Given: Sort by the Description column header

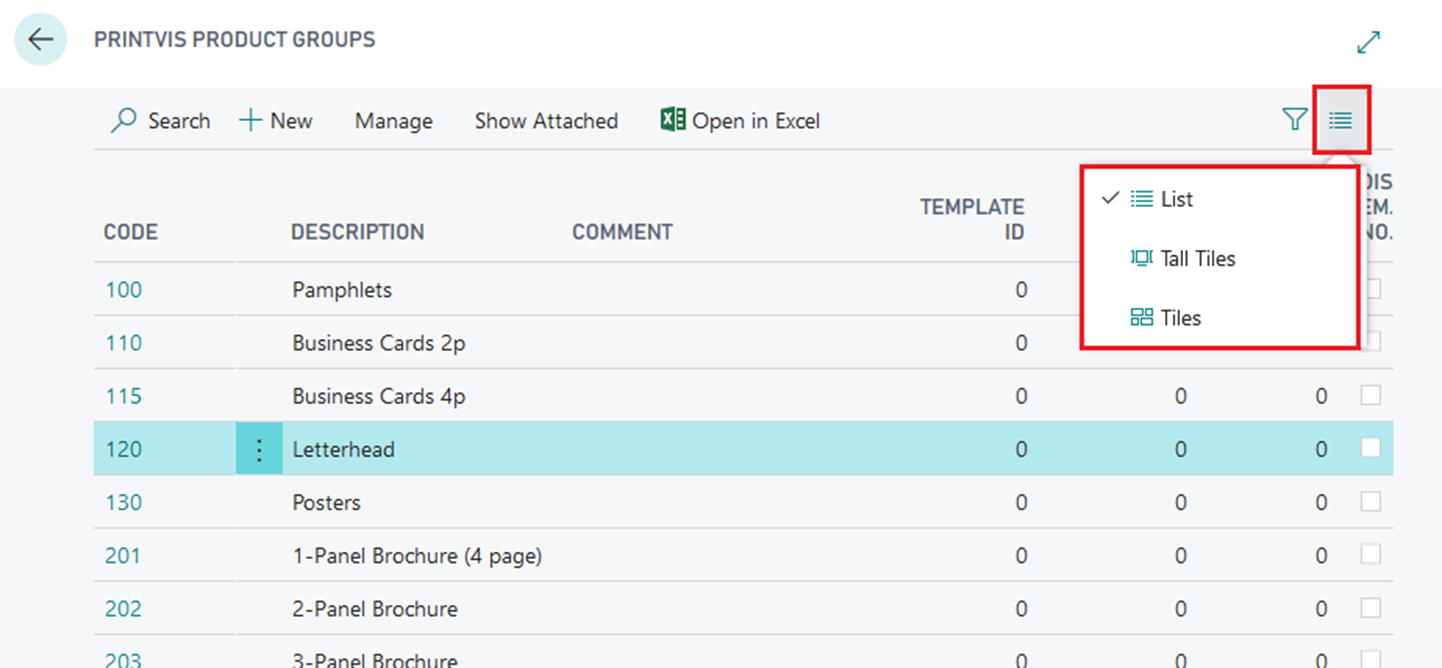Looking at the screenshot, I should [357, 232].
